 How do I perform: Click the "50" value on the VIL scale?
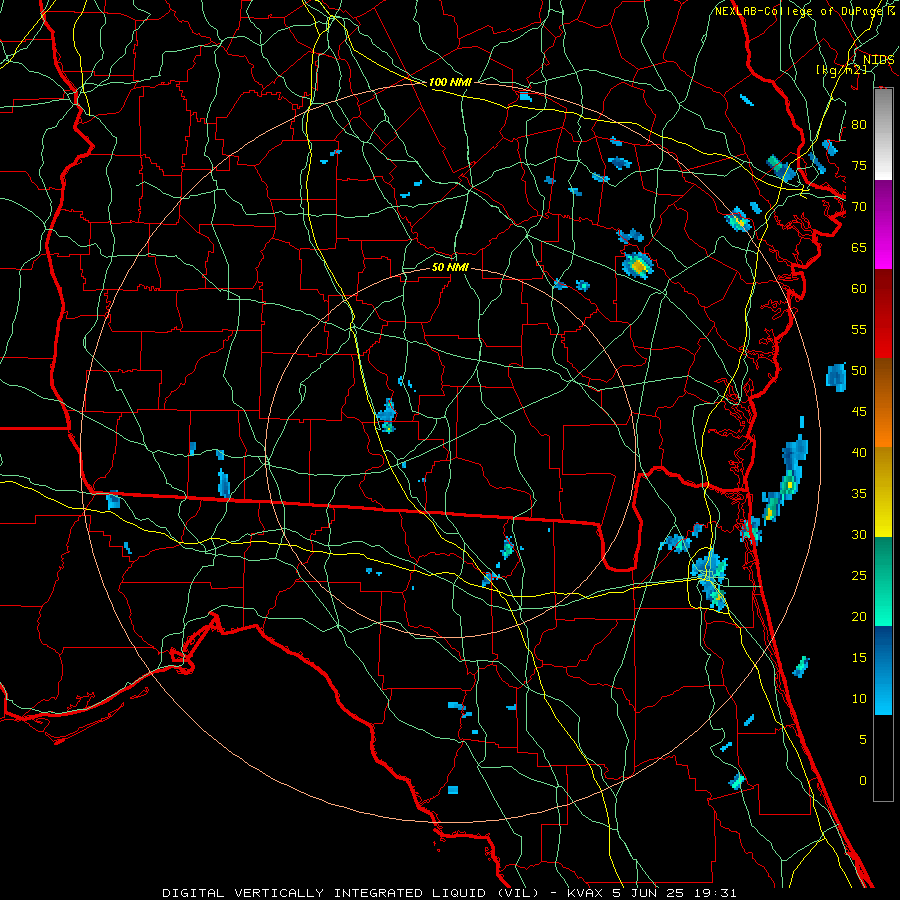point(859,370)
